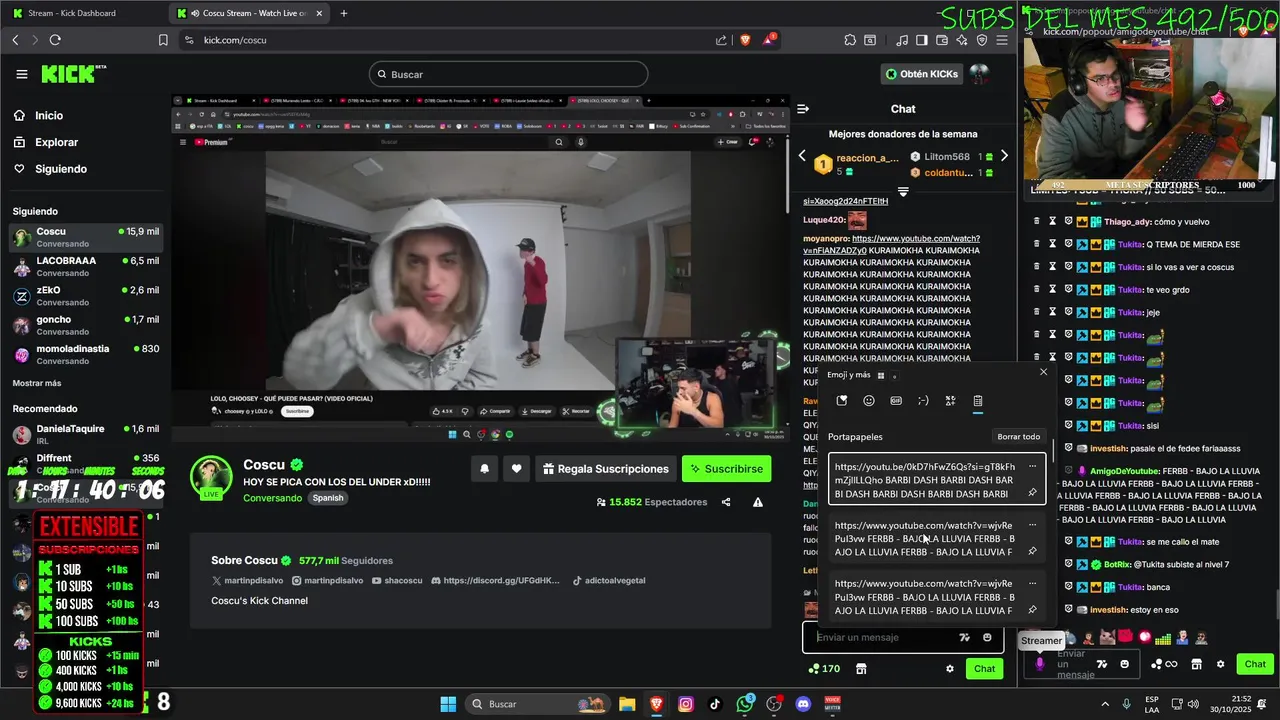Show next top donor with right arrow
1280x720 pixels.
click(x=1005, y=156)
